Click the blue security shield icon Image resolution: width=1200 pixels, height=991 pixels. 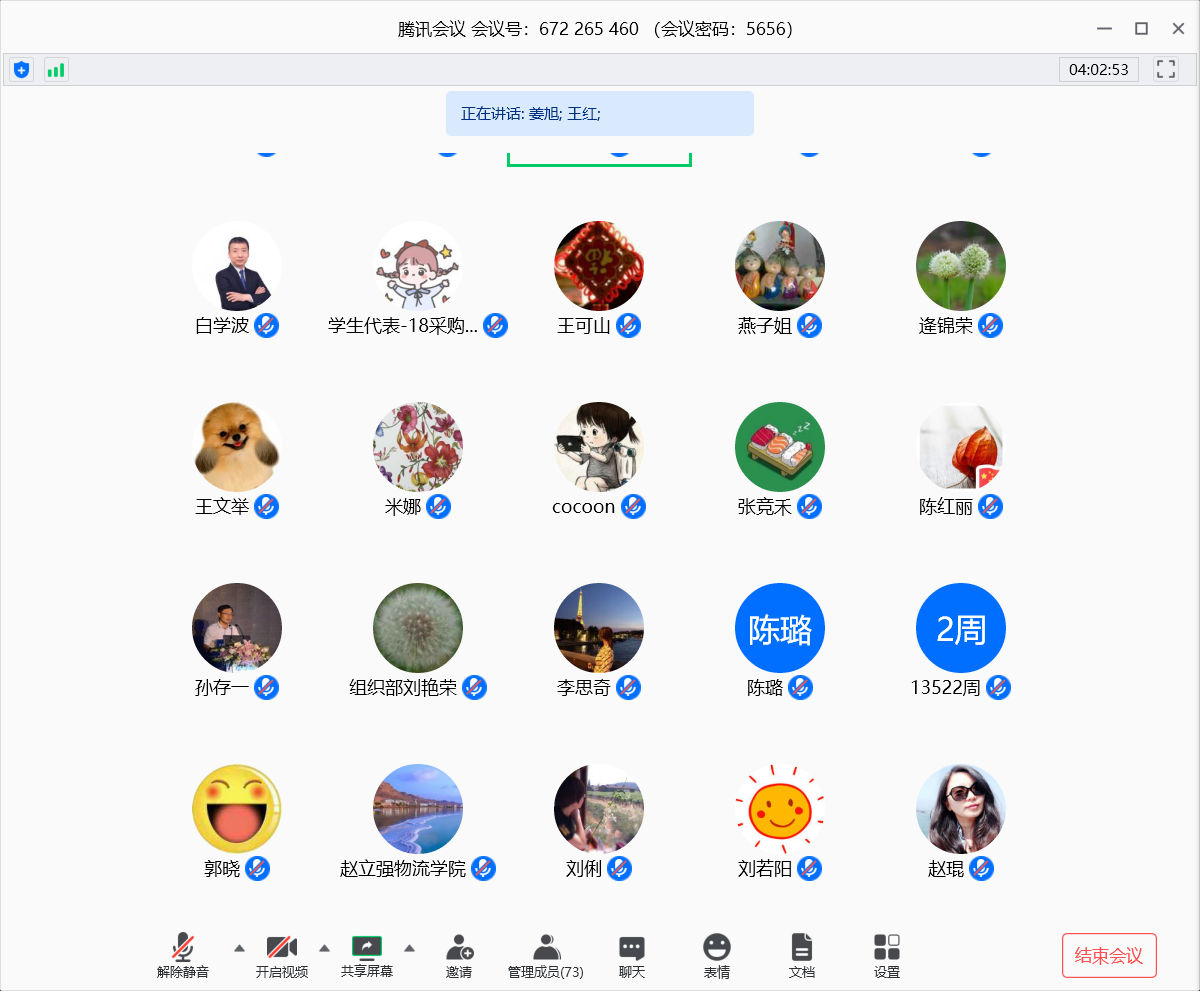[x=21, y=70]
